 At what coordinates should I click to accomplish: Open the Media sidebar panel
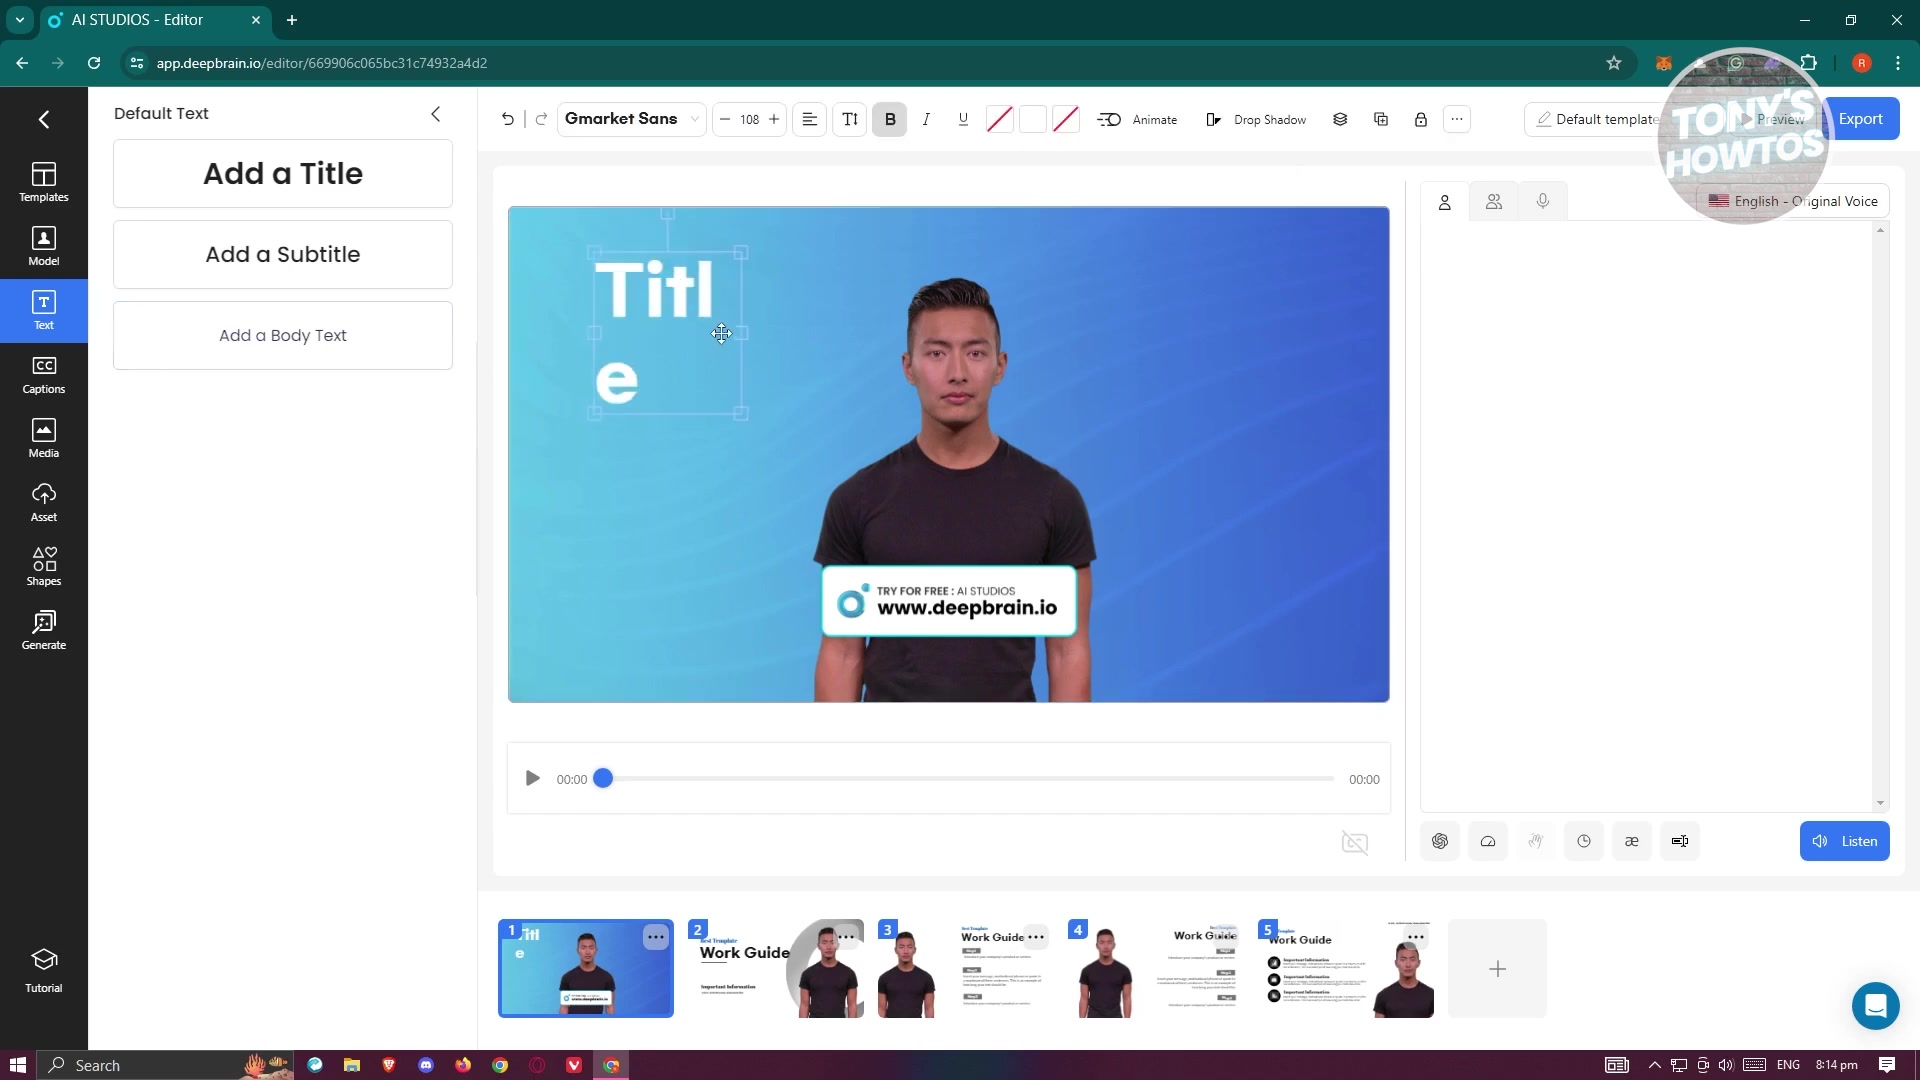43,439
